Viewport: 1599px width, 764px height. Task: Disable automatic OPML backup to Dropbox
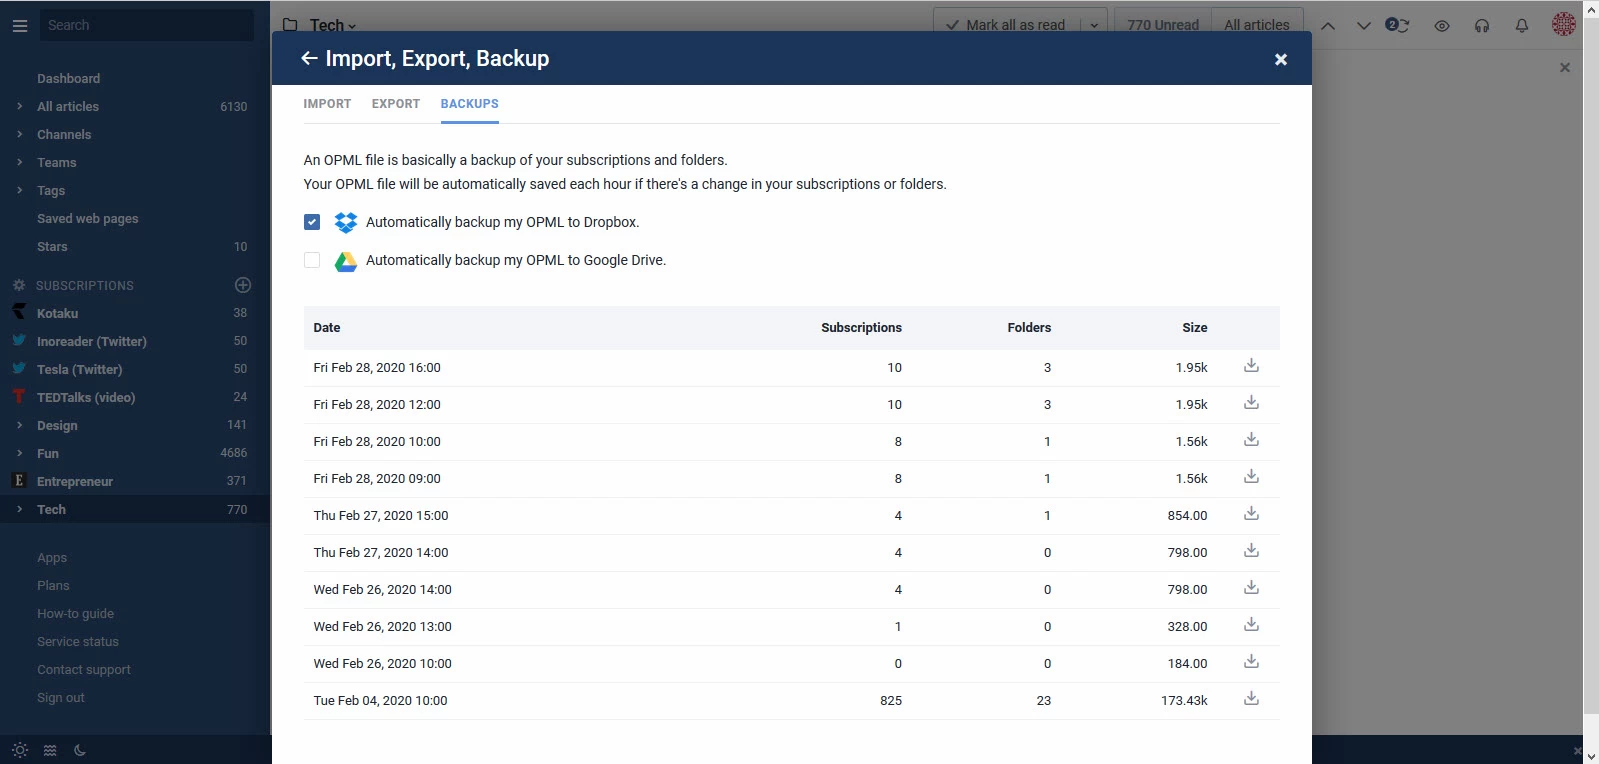click(312, 222)
